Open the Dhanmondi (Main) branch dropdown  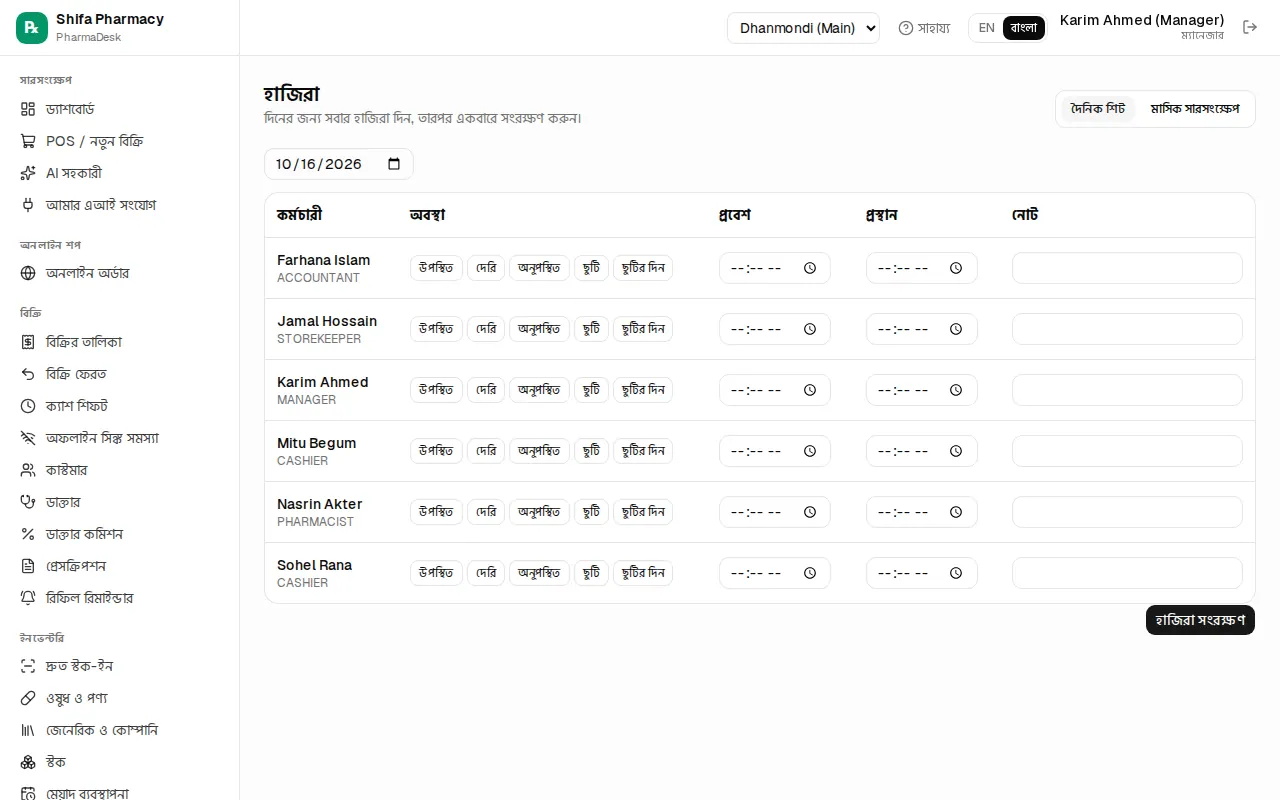click(803, 28)
